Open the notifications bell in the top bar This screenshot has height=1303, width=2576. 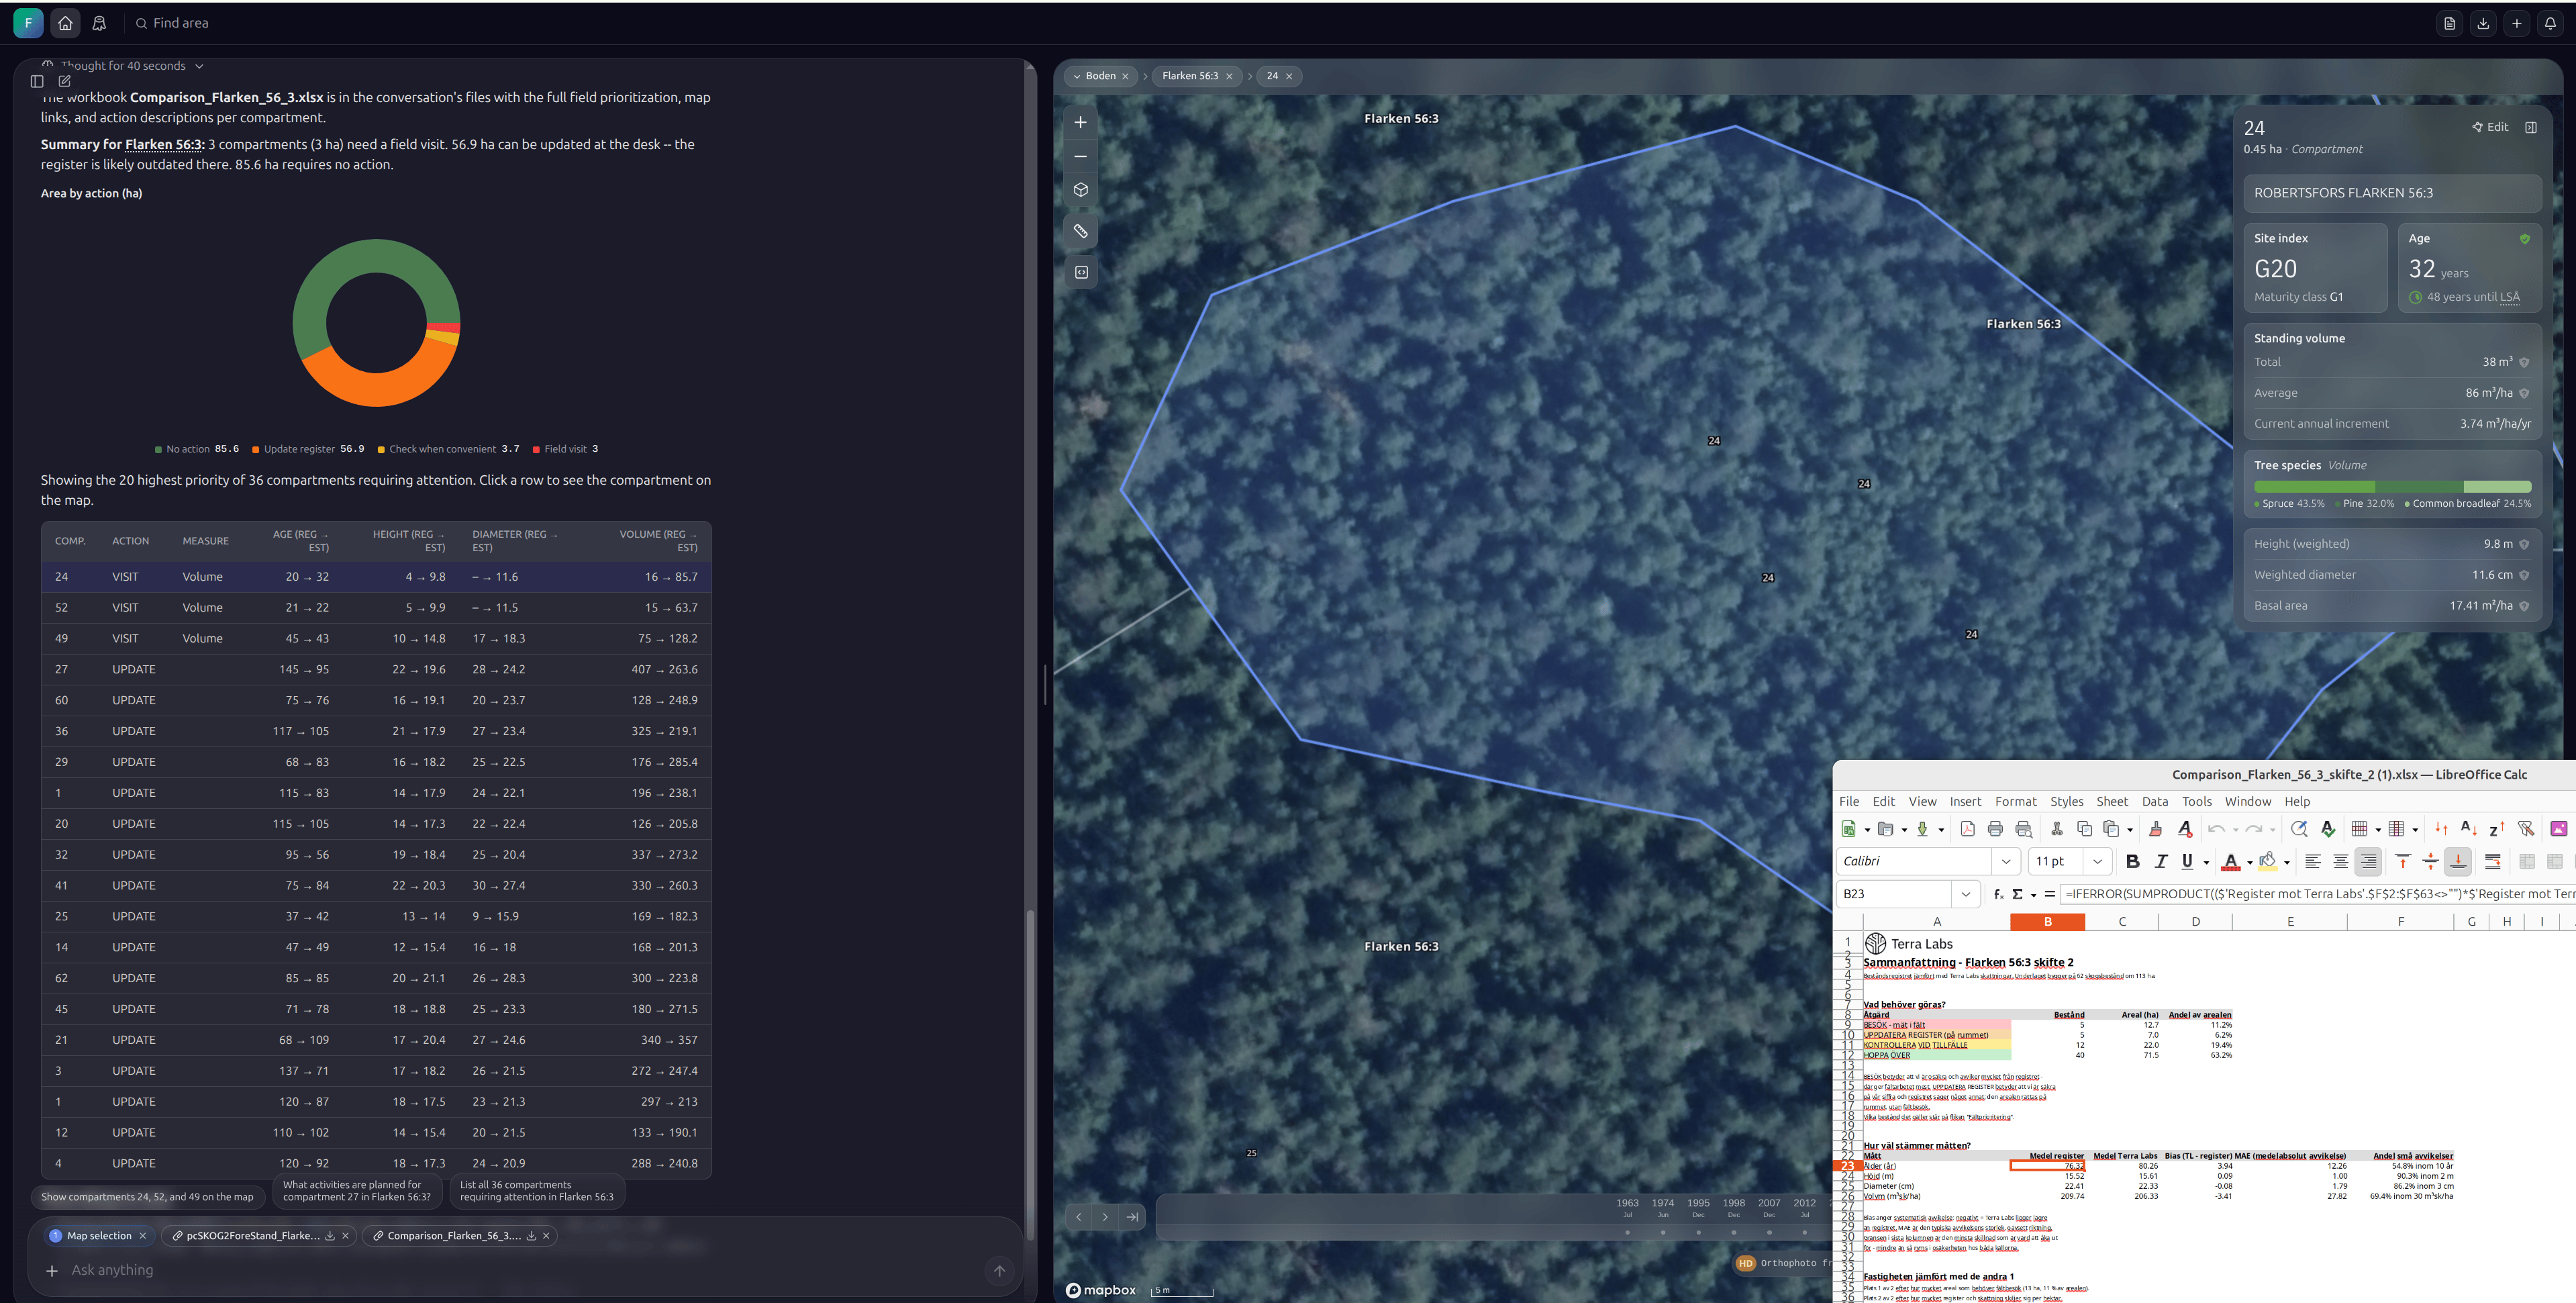[2550, 23]
